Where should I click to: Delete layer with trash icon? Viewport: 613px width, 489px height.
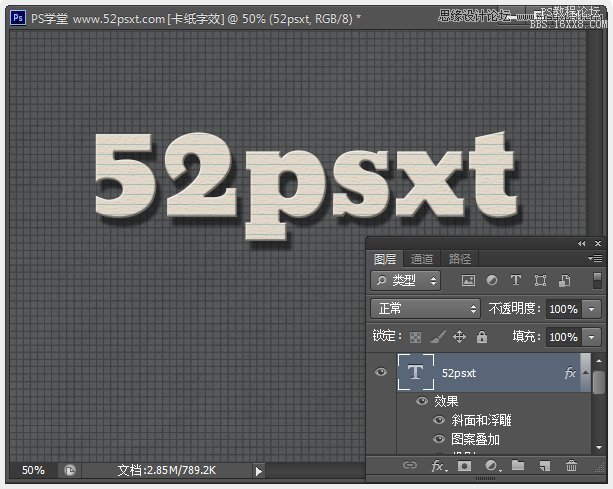[571, 465]
